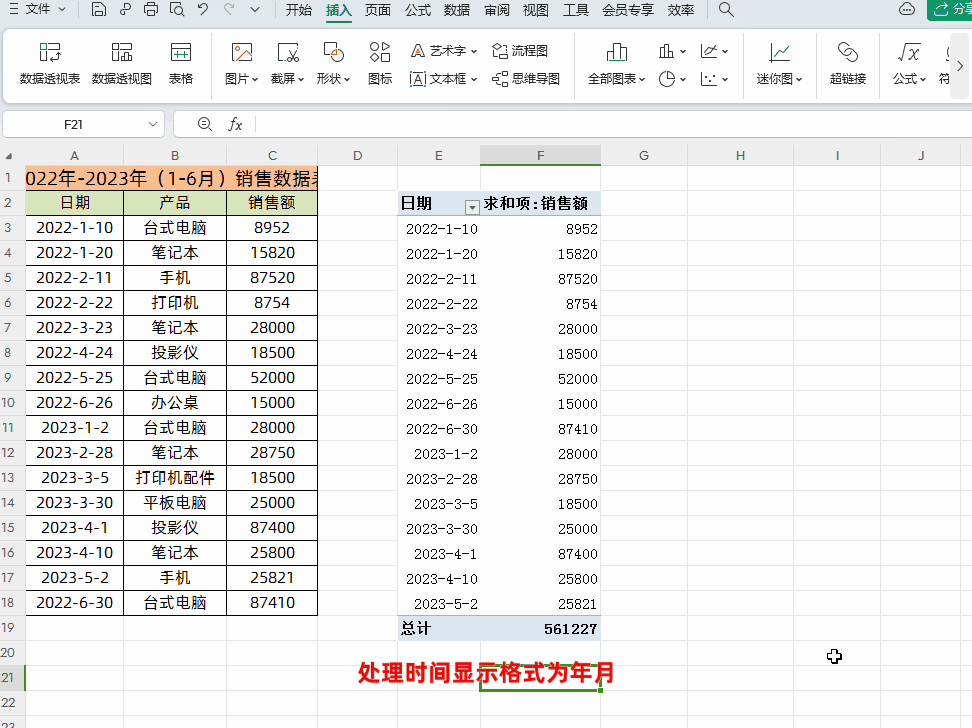The image size is (972, 728).
Task: Open the 文件 menu
Action: tap(37, 9)
